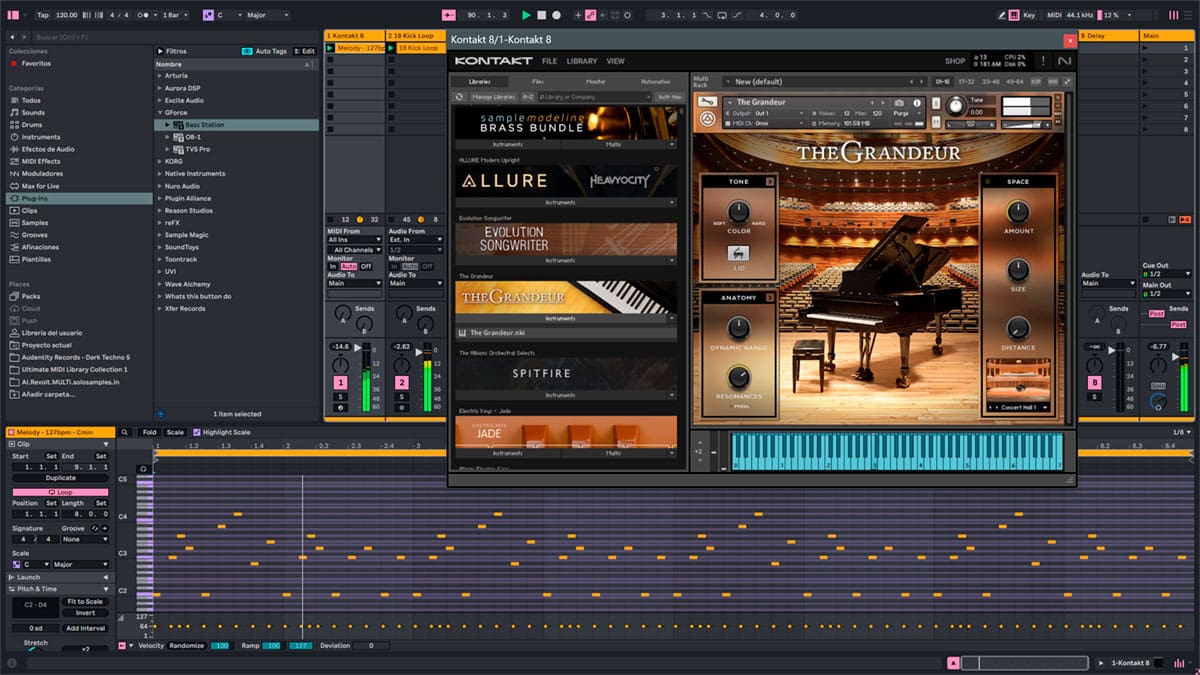Open MIDI Effects category
1200x675 pixels.
(40, 161)
